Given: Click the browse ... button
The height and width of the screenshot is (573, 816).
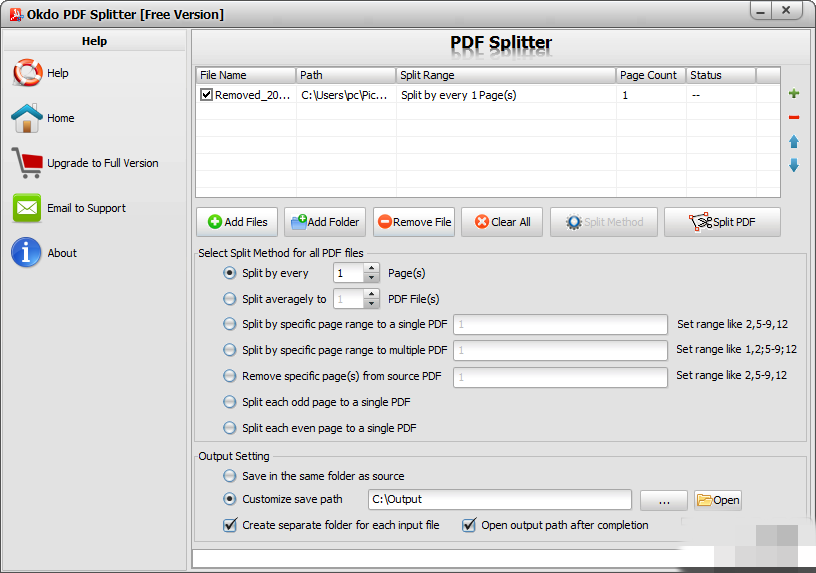Looking at the screenshot, I should [664, 500].
